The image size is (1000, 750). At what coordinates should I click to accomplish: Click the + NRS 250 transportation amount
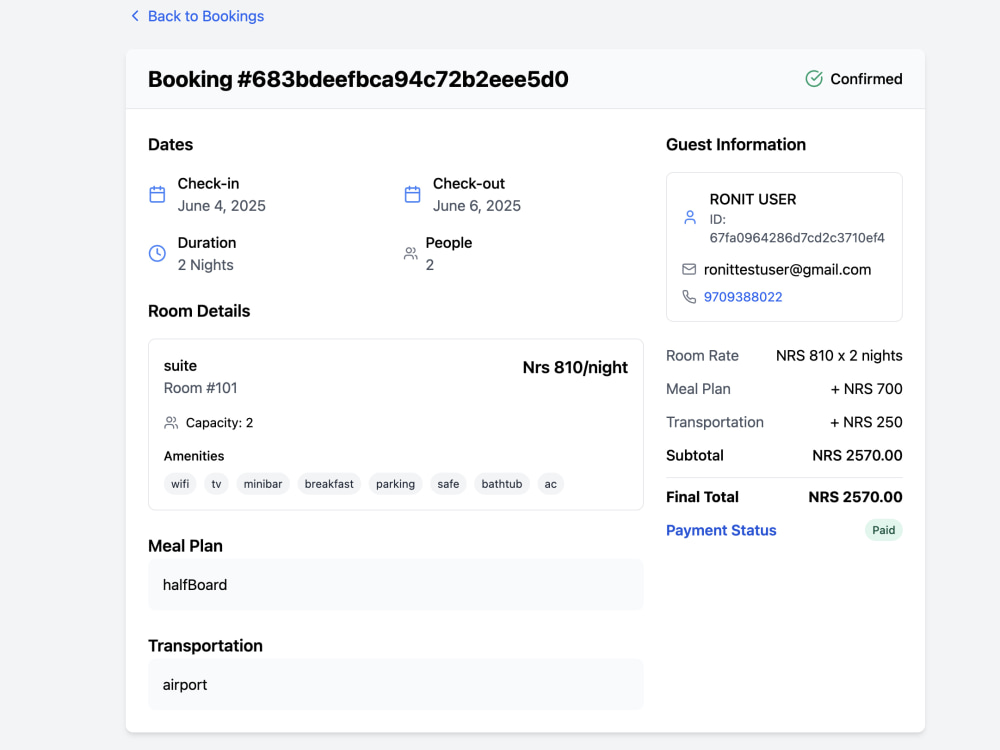(866, 422)
